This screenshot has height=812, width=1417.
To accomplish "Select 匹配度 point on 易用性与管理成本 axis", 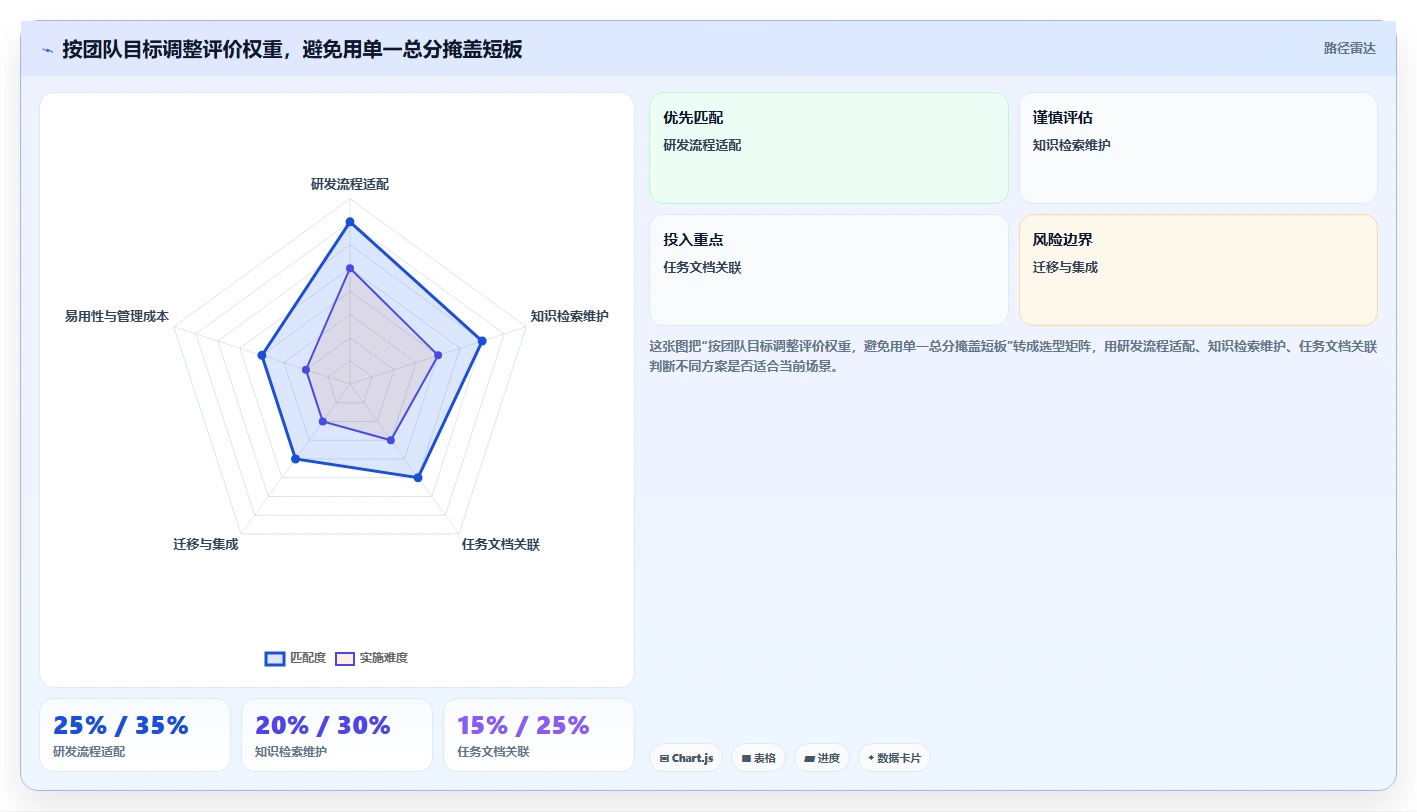I will [x=262, y=355].
